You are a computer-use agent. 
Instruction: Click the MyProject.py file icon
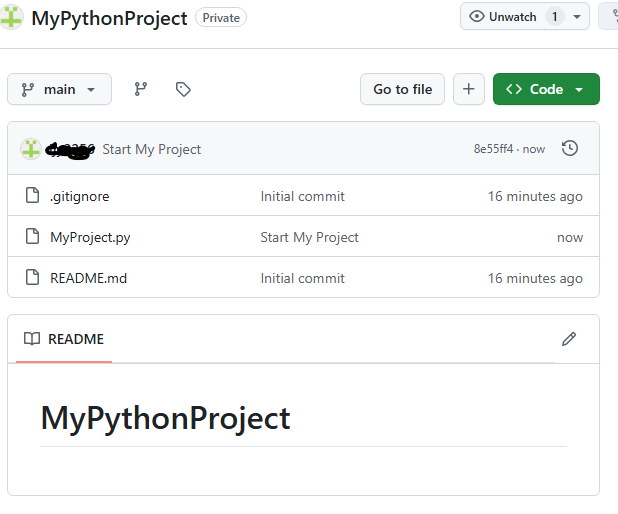point(32,237)
